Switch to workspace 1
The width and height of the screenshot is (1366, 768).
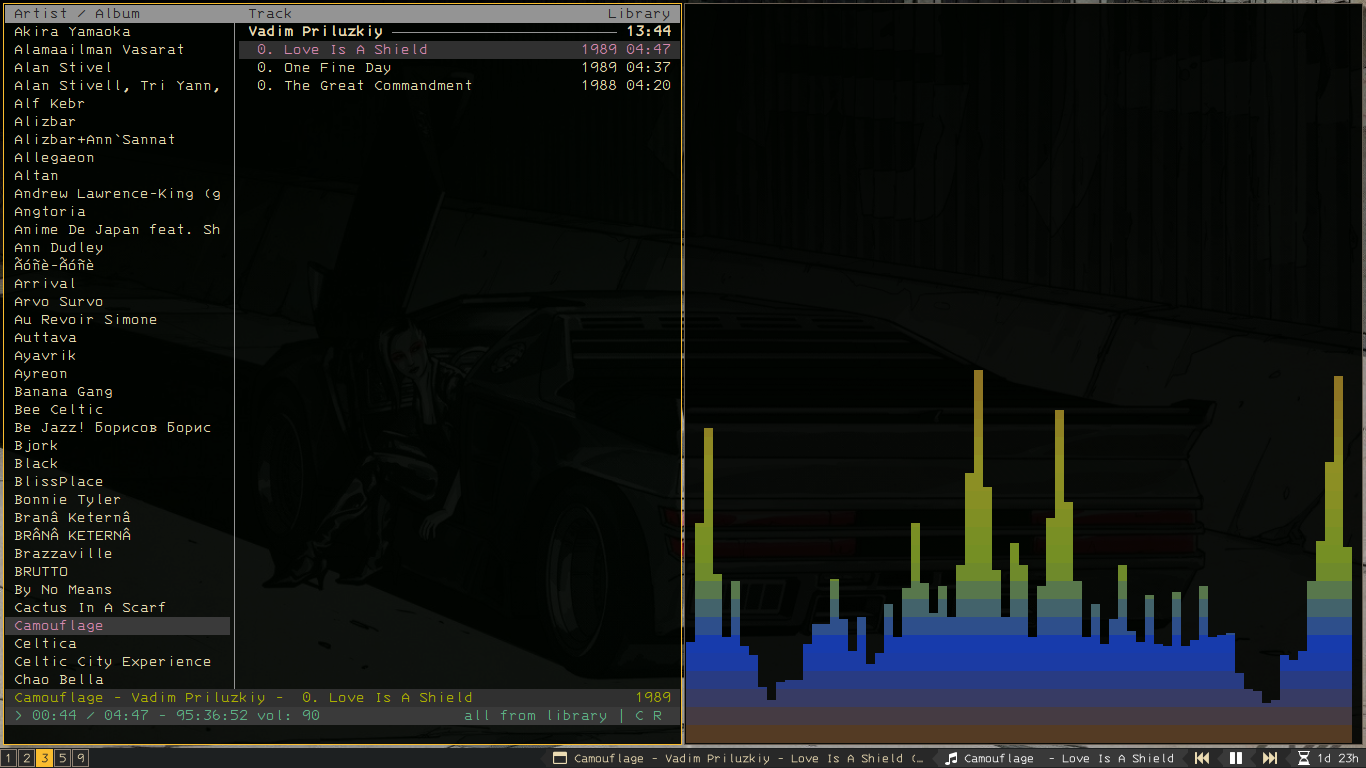click(x=9, y=758)
